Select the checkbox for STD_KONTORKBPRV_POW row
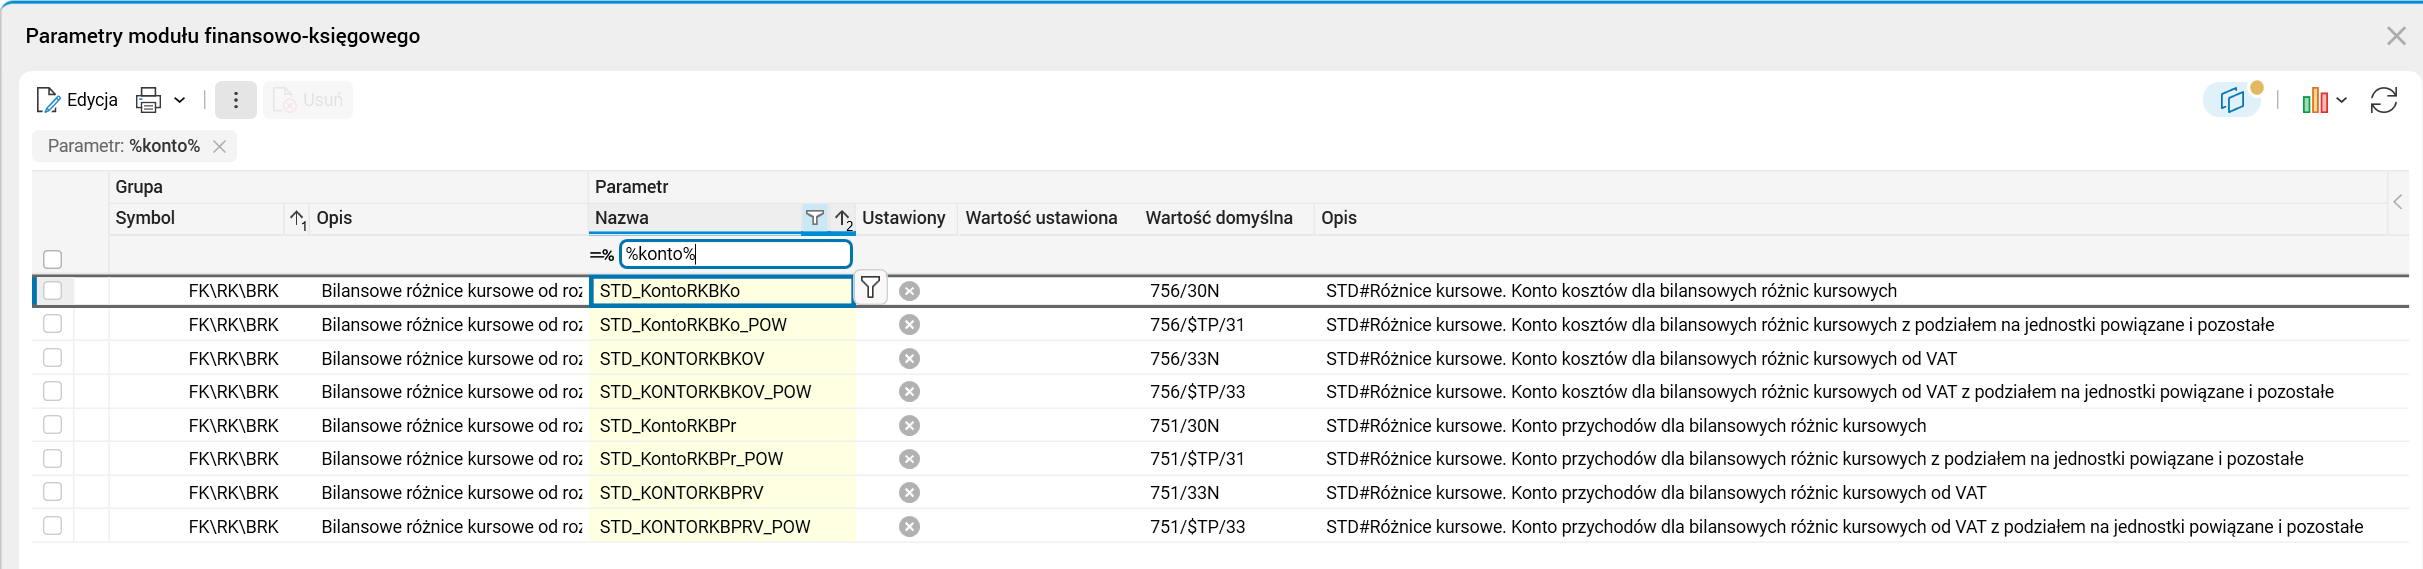The height and width of the screenshot is (569, 2423). coord(53,526)
